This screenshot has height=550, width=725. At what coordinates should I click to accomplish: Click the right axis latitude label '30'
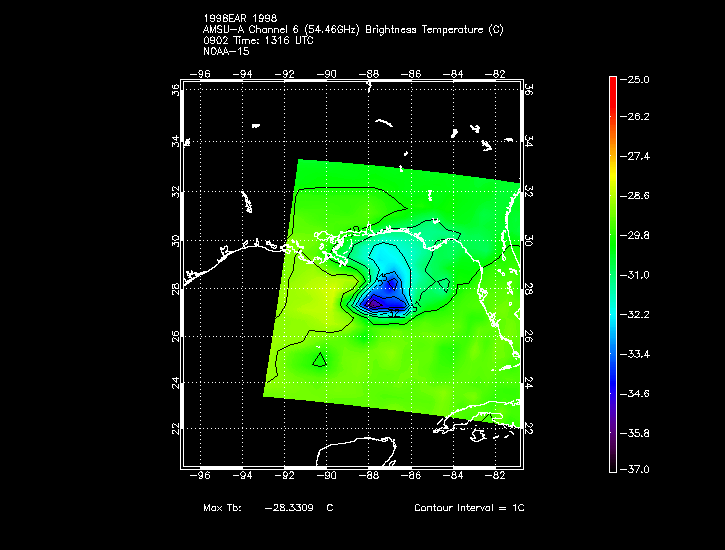coord(529,241)
